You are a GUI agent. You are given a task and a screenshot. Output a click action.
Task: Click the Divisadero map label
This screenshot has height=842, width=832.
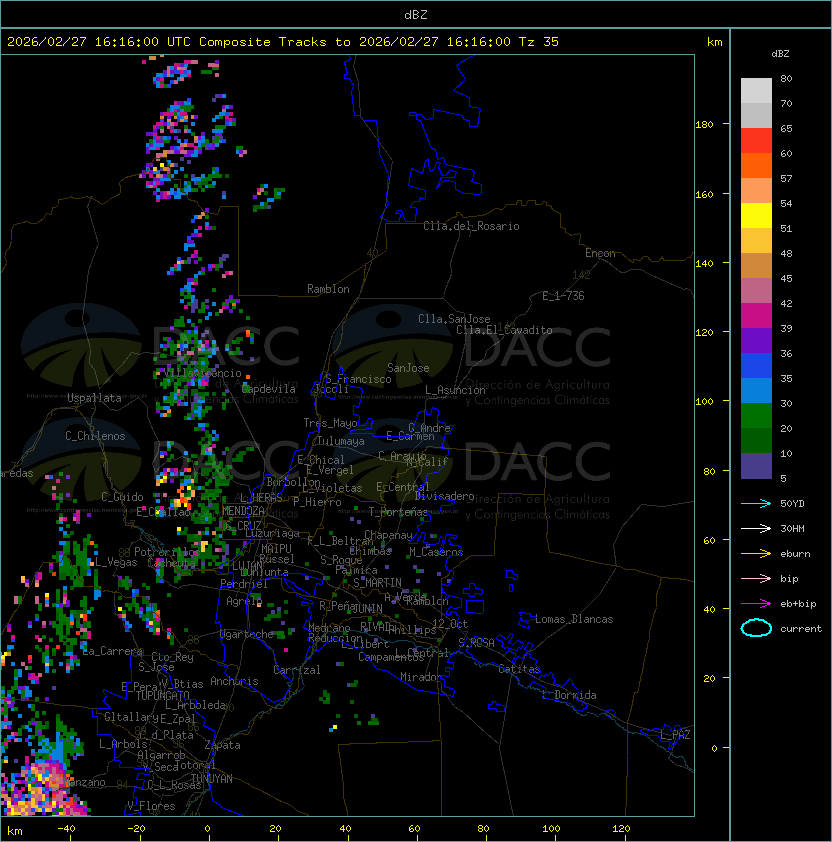[444, 496]
